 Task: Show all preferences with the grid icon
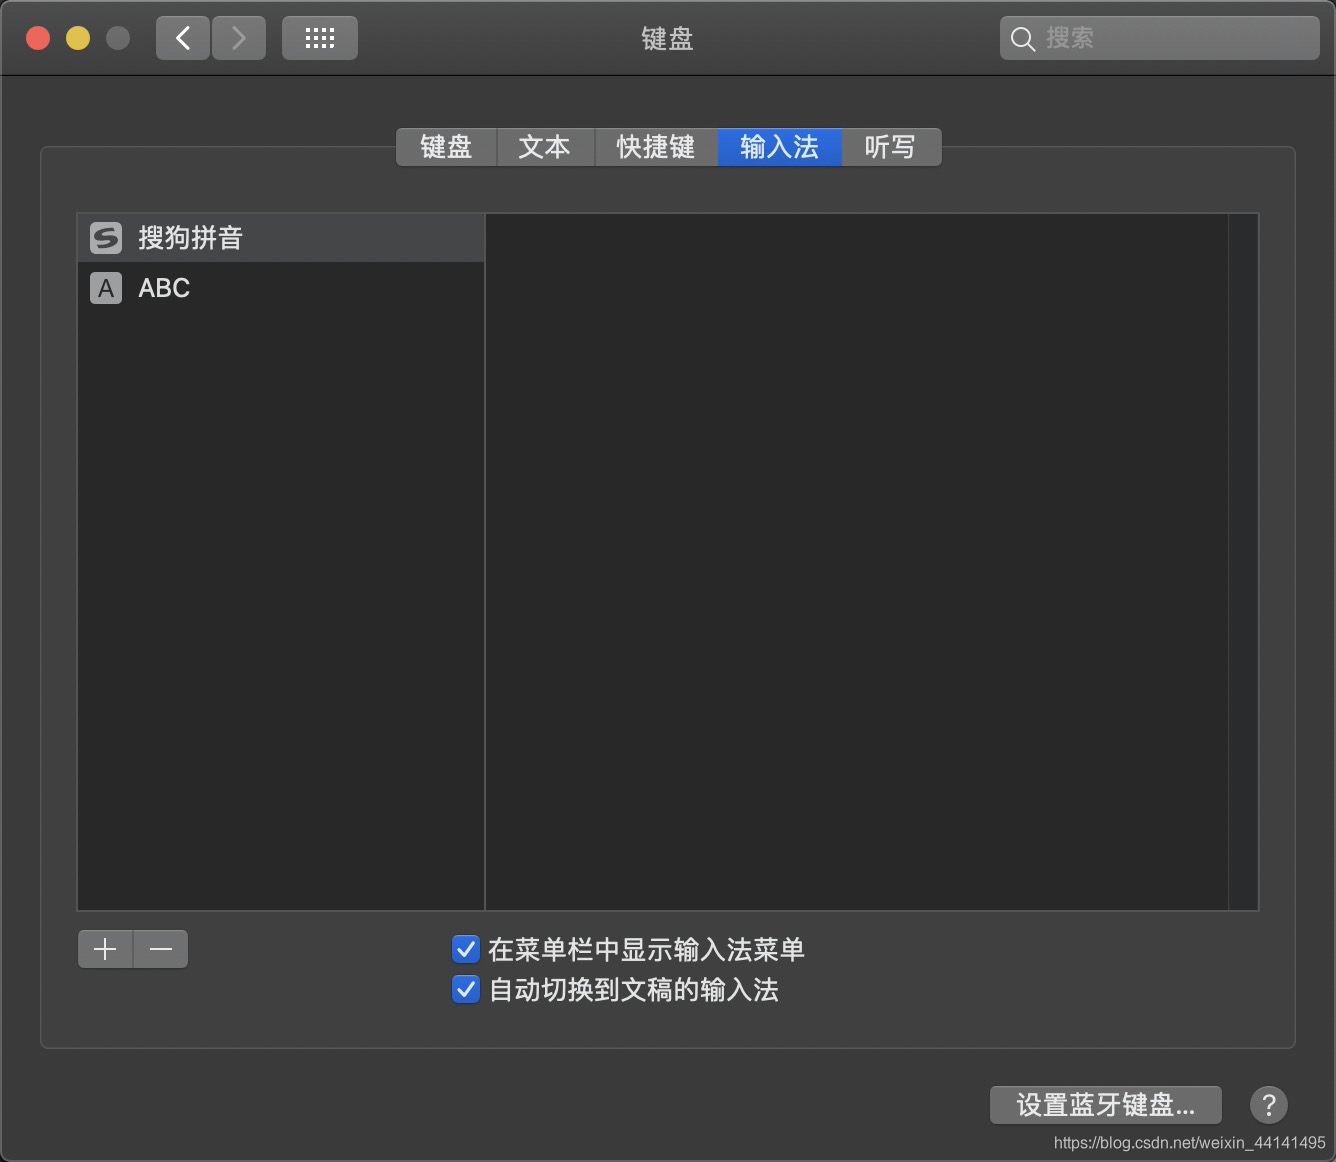click(x=319, y=38)
